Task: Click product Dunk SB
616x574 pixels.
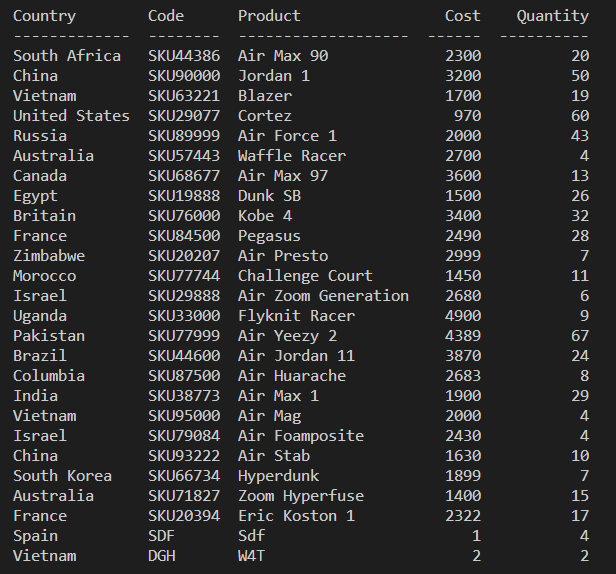Action: (269, 196)
